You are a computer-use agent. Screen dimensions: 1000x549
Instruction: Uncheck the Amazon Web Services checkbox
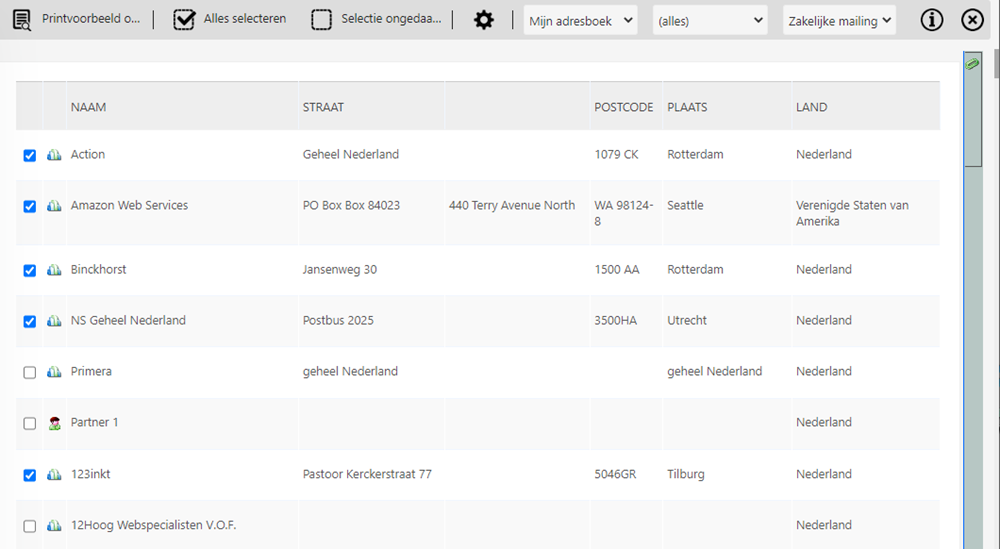(29, 207)
